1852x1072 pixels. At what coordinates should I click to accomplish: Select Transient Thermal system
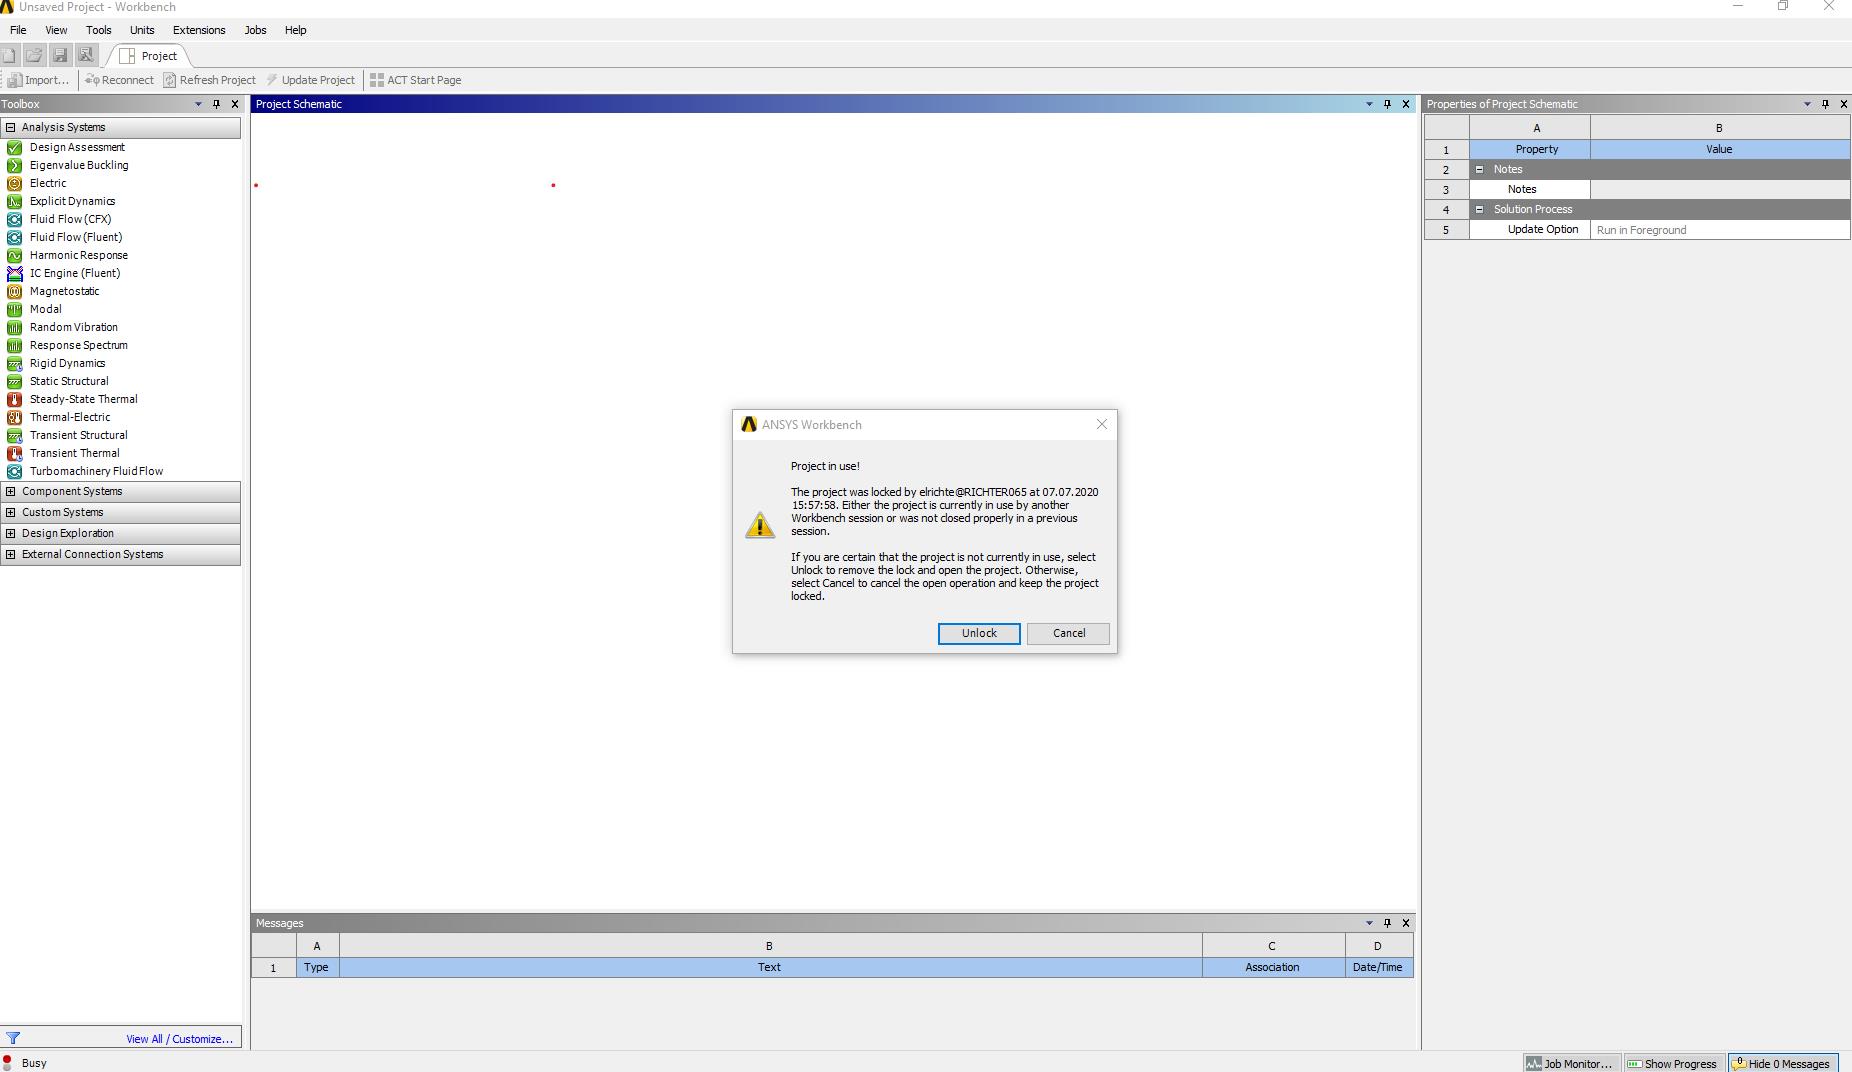click(x=74, y=453)
